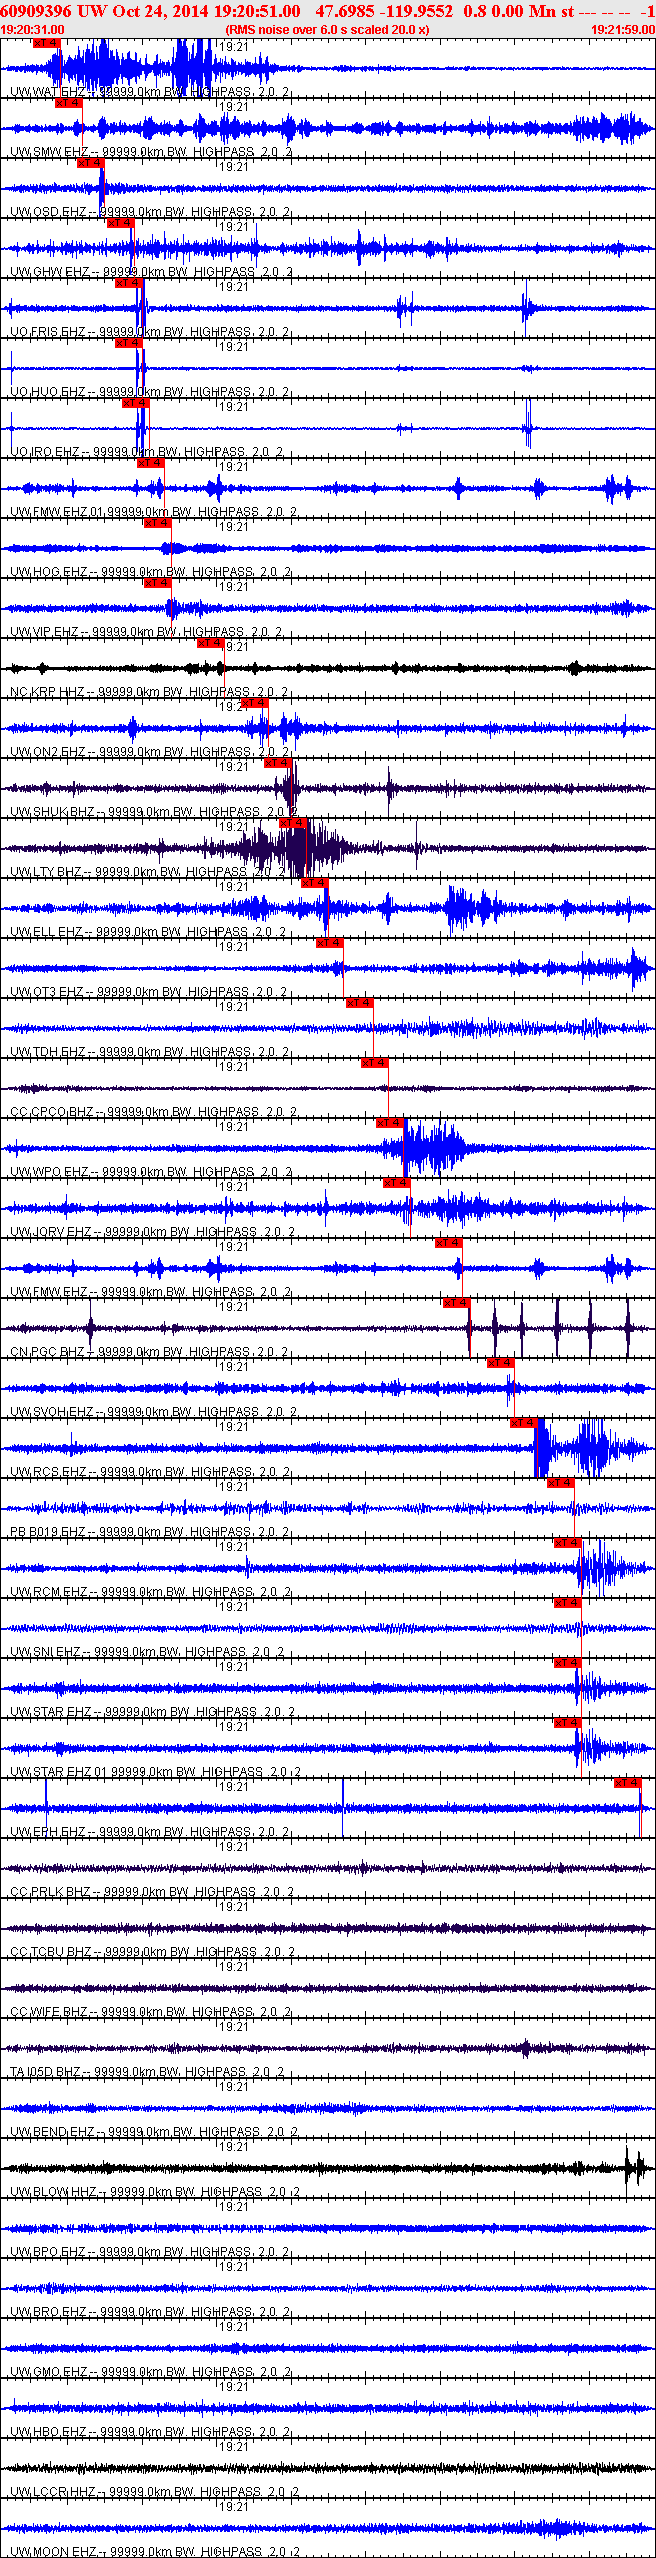Screen dimensions: 656x2558
Task: Click the red pick flag on the UW.SVOH trace
Action: [x=500, y=1363]
